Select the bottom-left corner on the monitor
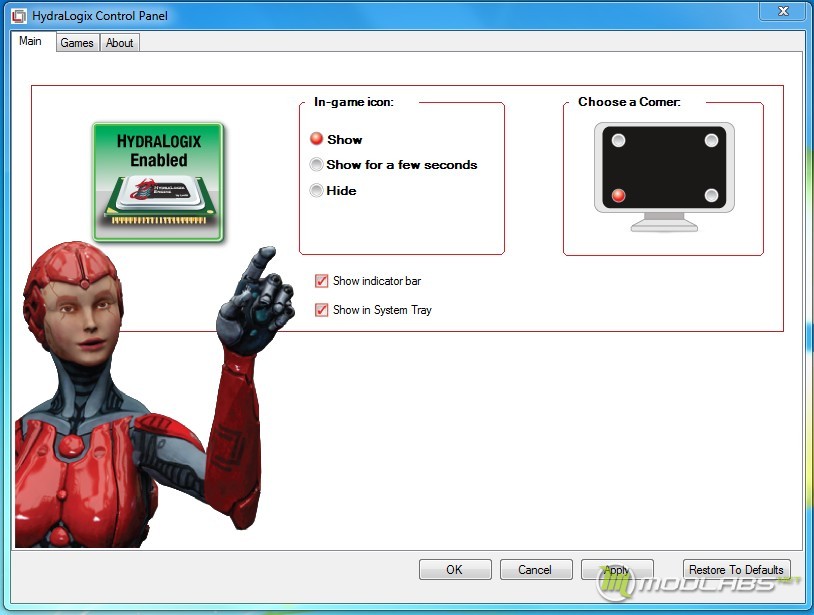814x615 pixels. tap(618, 196)
